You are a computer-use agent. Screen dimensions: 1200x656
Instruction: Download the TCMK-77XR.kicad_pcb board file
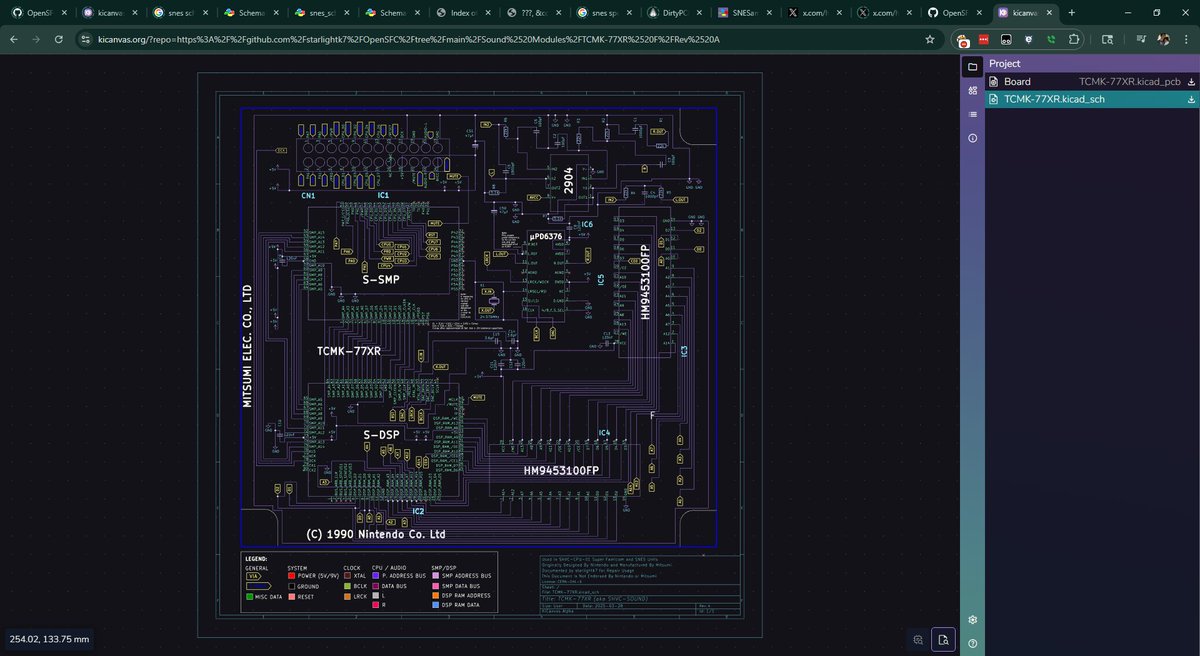pyautogui.click(x=1191, y=82)
